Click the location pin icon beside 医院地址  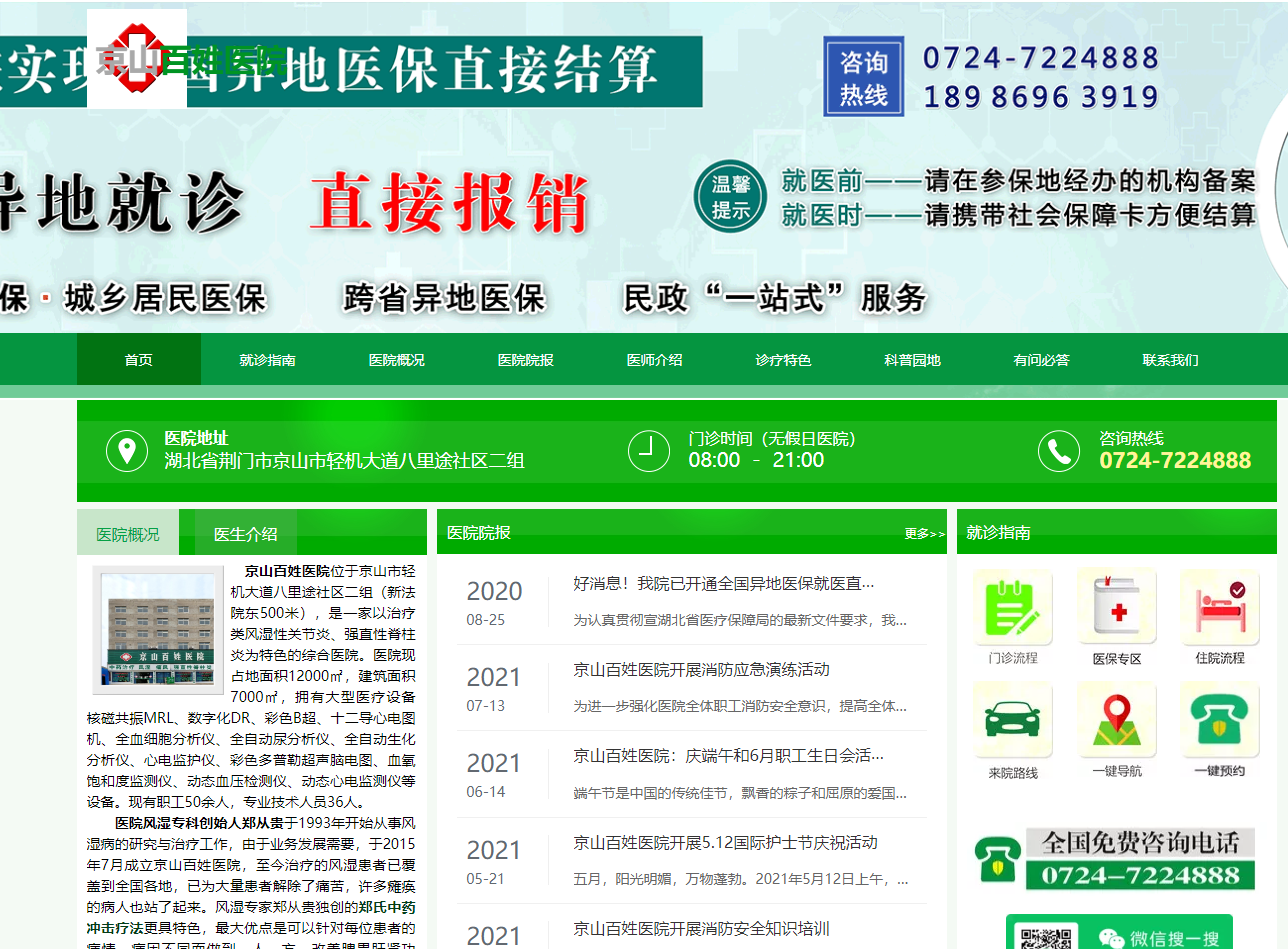tap(127, 451)
